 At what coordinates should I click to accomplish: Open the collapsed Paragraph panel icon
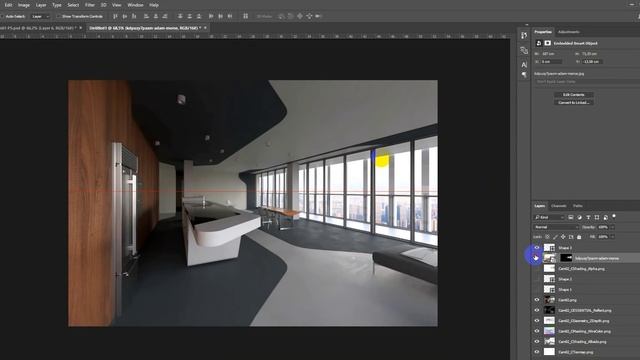pos(524,75)
